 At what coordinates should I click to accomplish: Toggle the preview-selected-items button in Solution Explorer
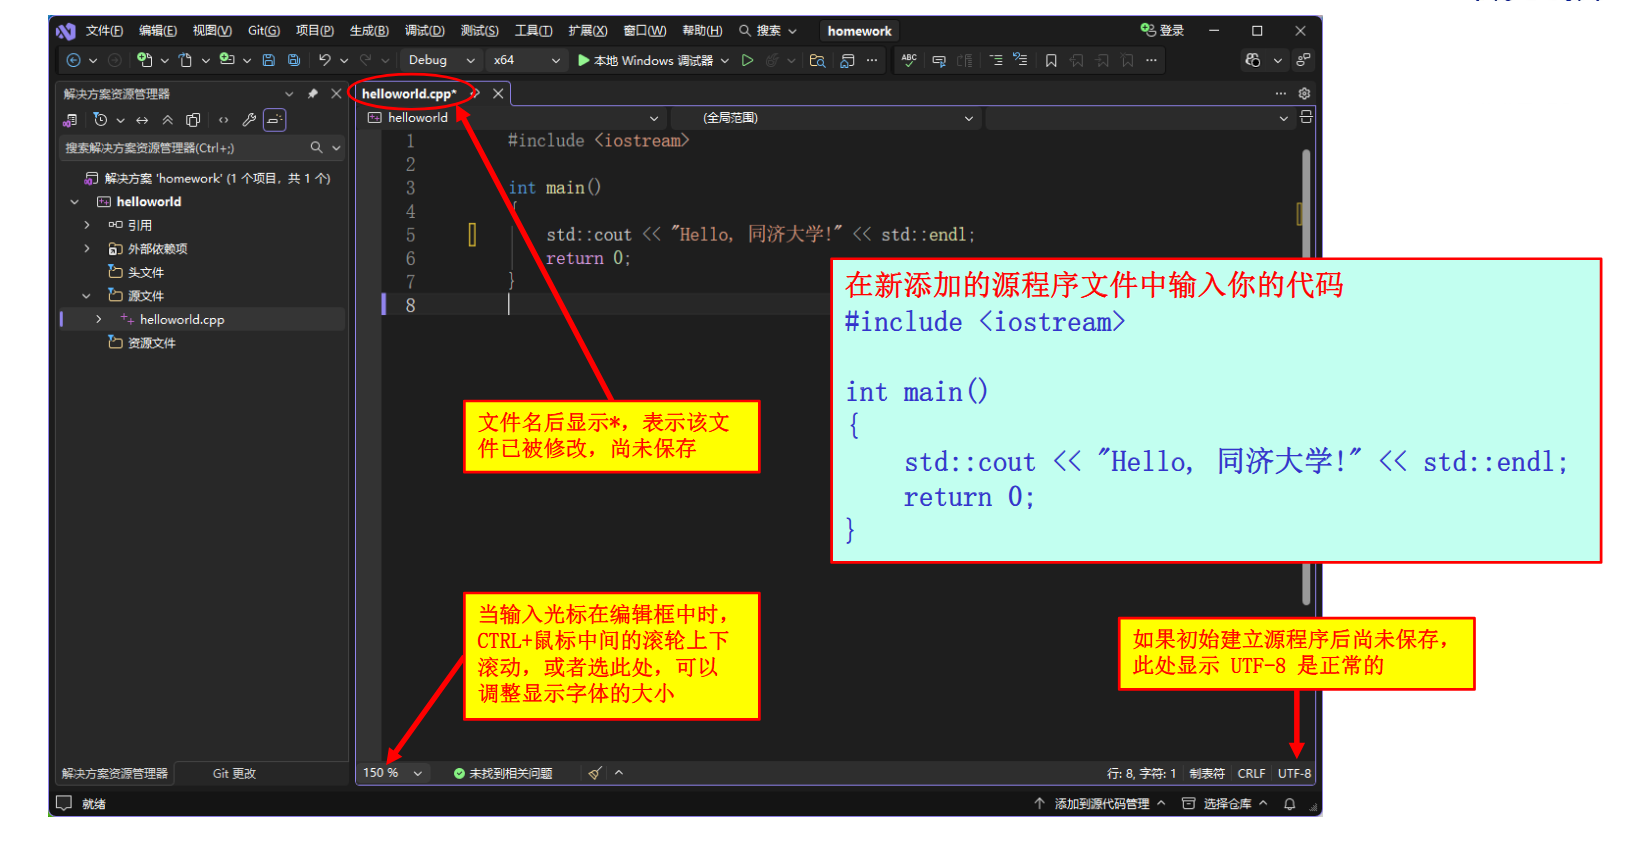tap(275, 120)
